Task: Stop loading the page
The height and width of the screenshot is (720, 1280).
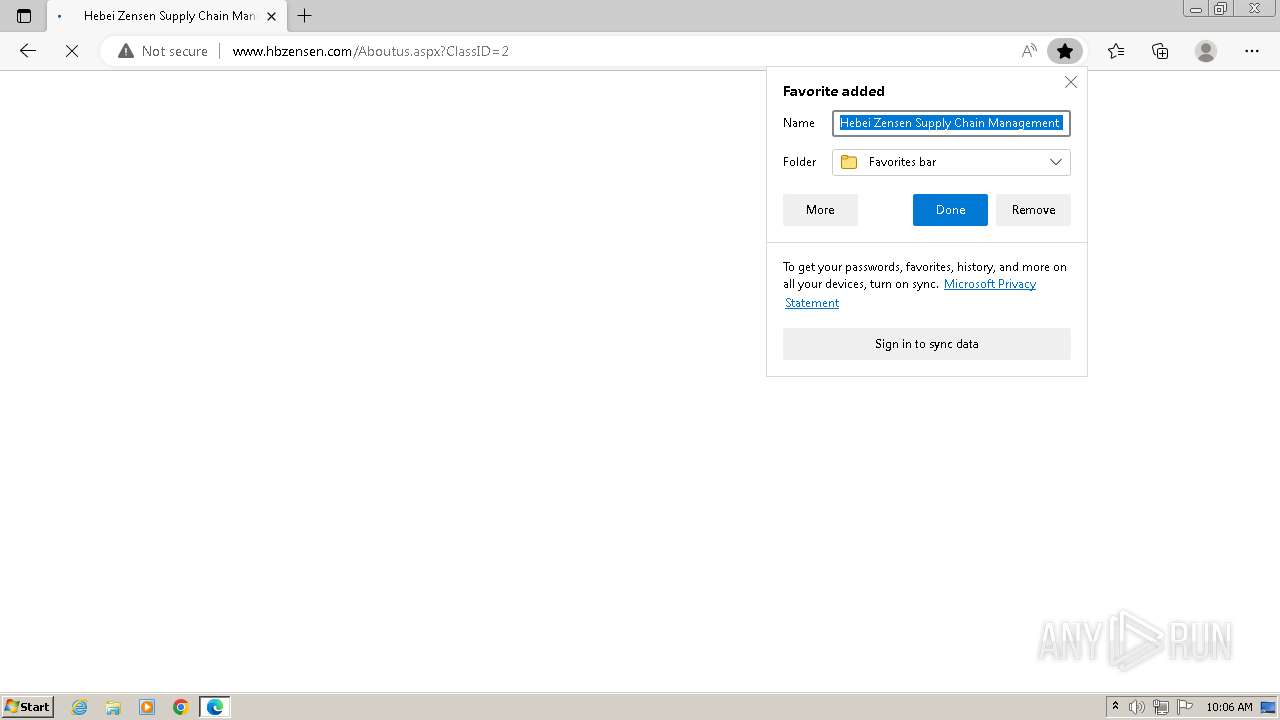Action: [72, 51]
